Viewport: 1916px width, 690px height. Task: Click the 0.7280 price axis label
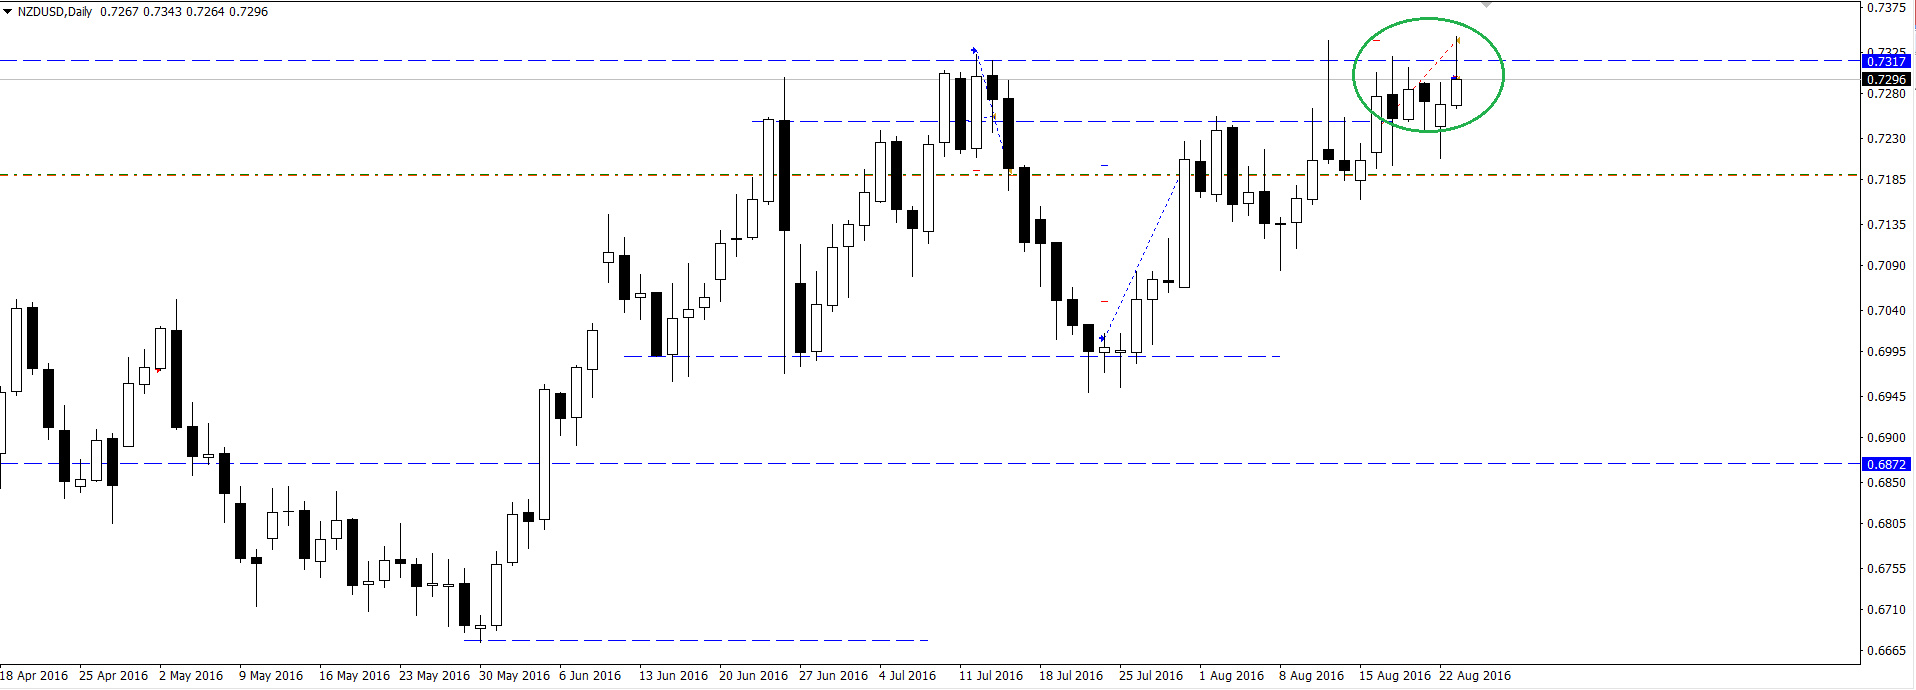pyautogui.click(x=1887, y=94)
